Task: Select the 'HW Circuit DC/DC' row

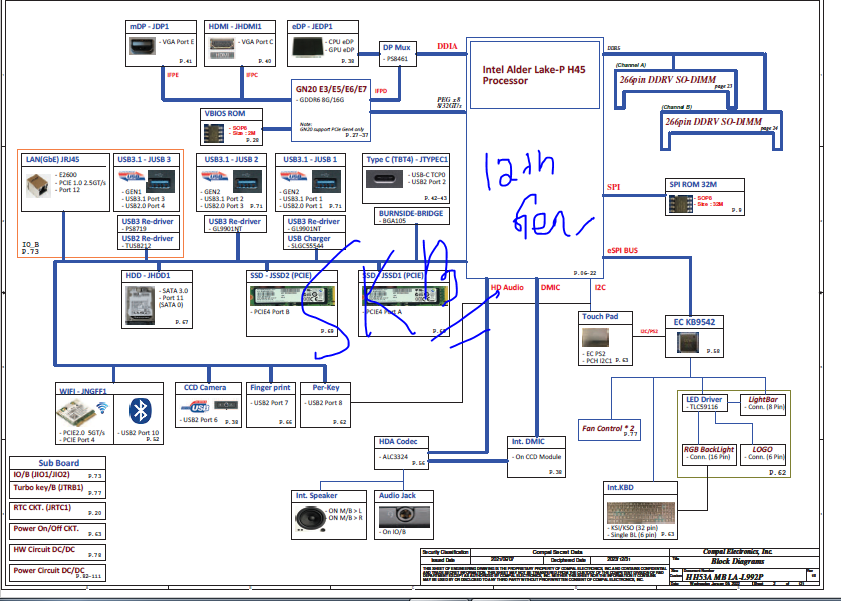Action: coord(57,552)
